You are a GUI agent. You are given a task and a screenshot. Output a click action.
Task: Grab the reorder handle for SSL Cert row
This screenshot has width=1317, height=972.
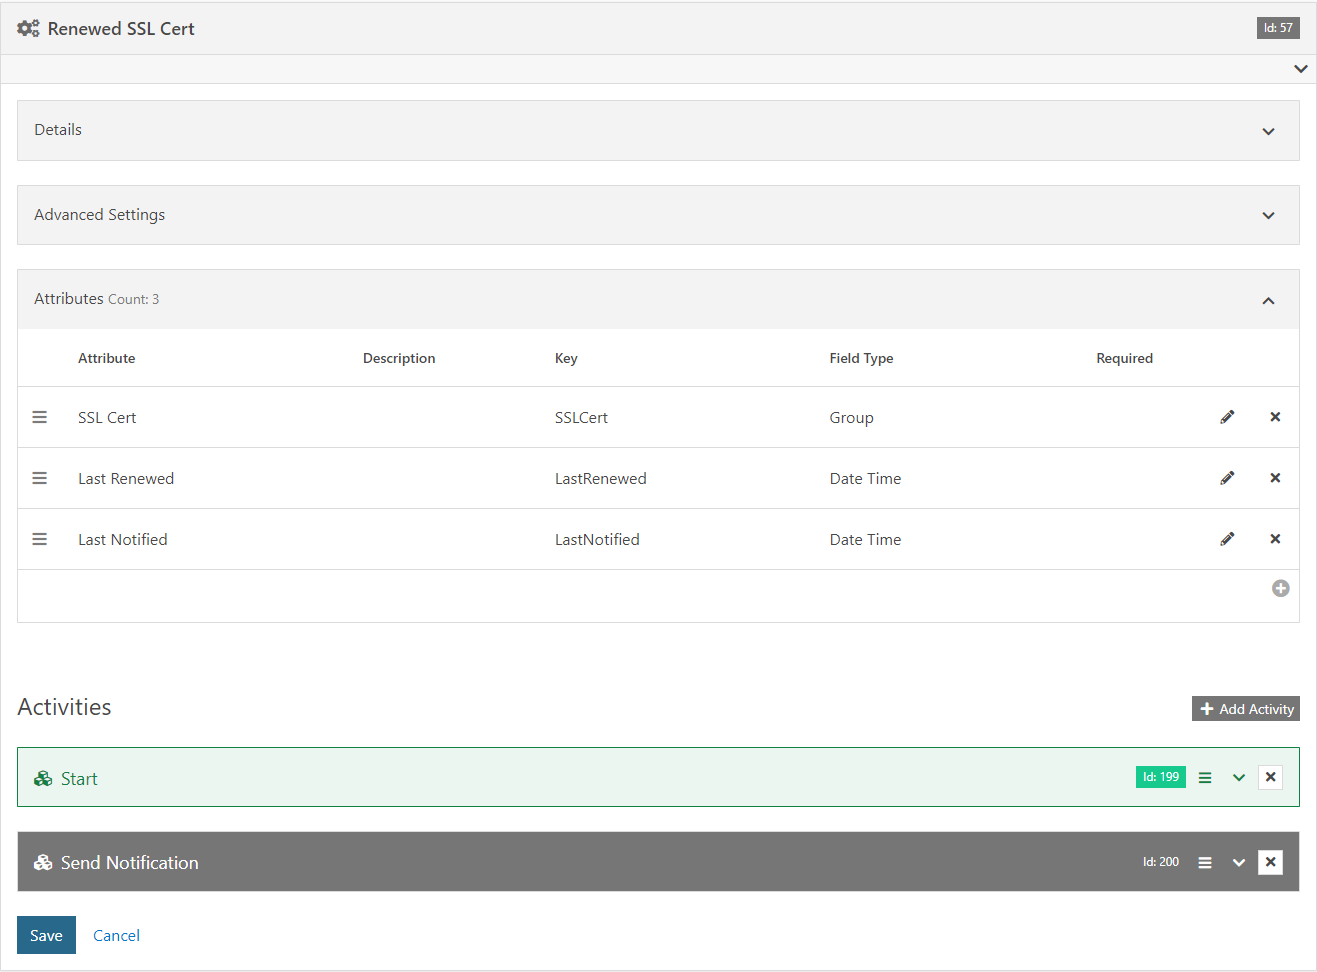coord(40,417)
